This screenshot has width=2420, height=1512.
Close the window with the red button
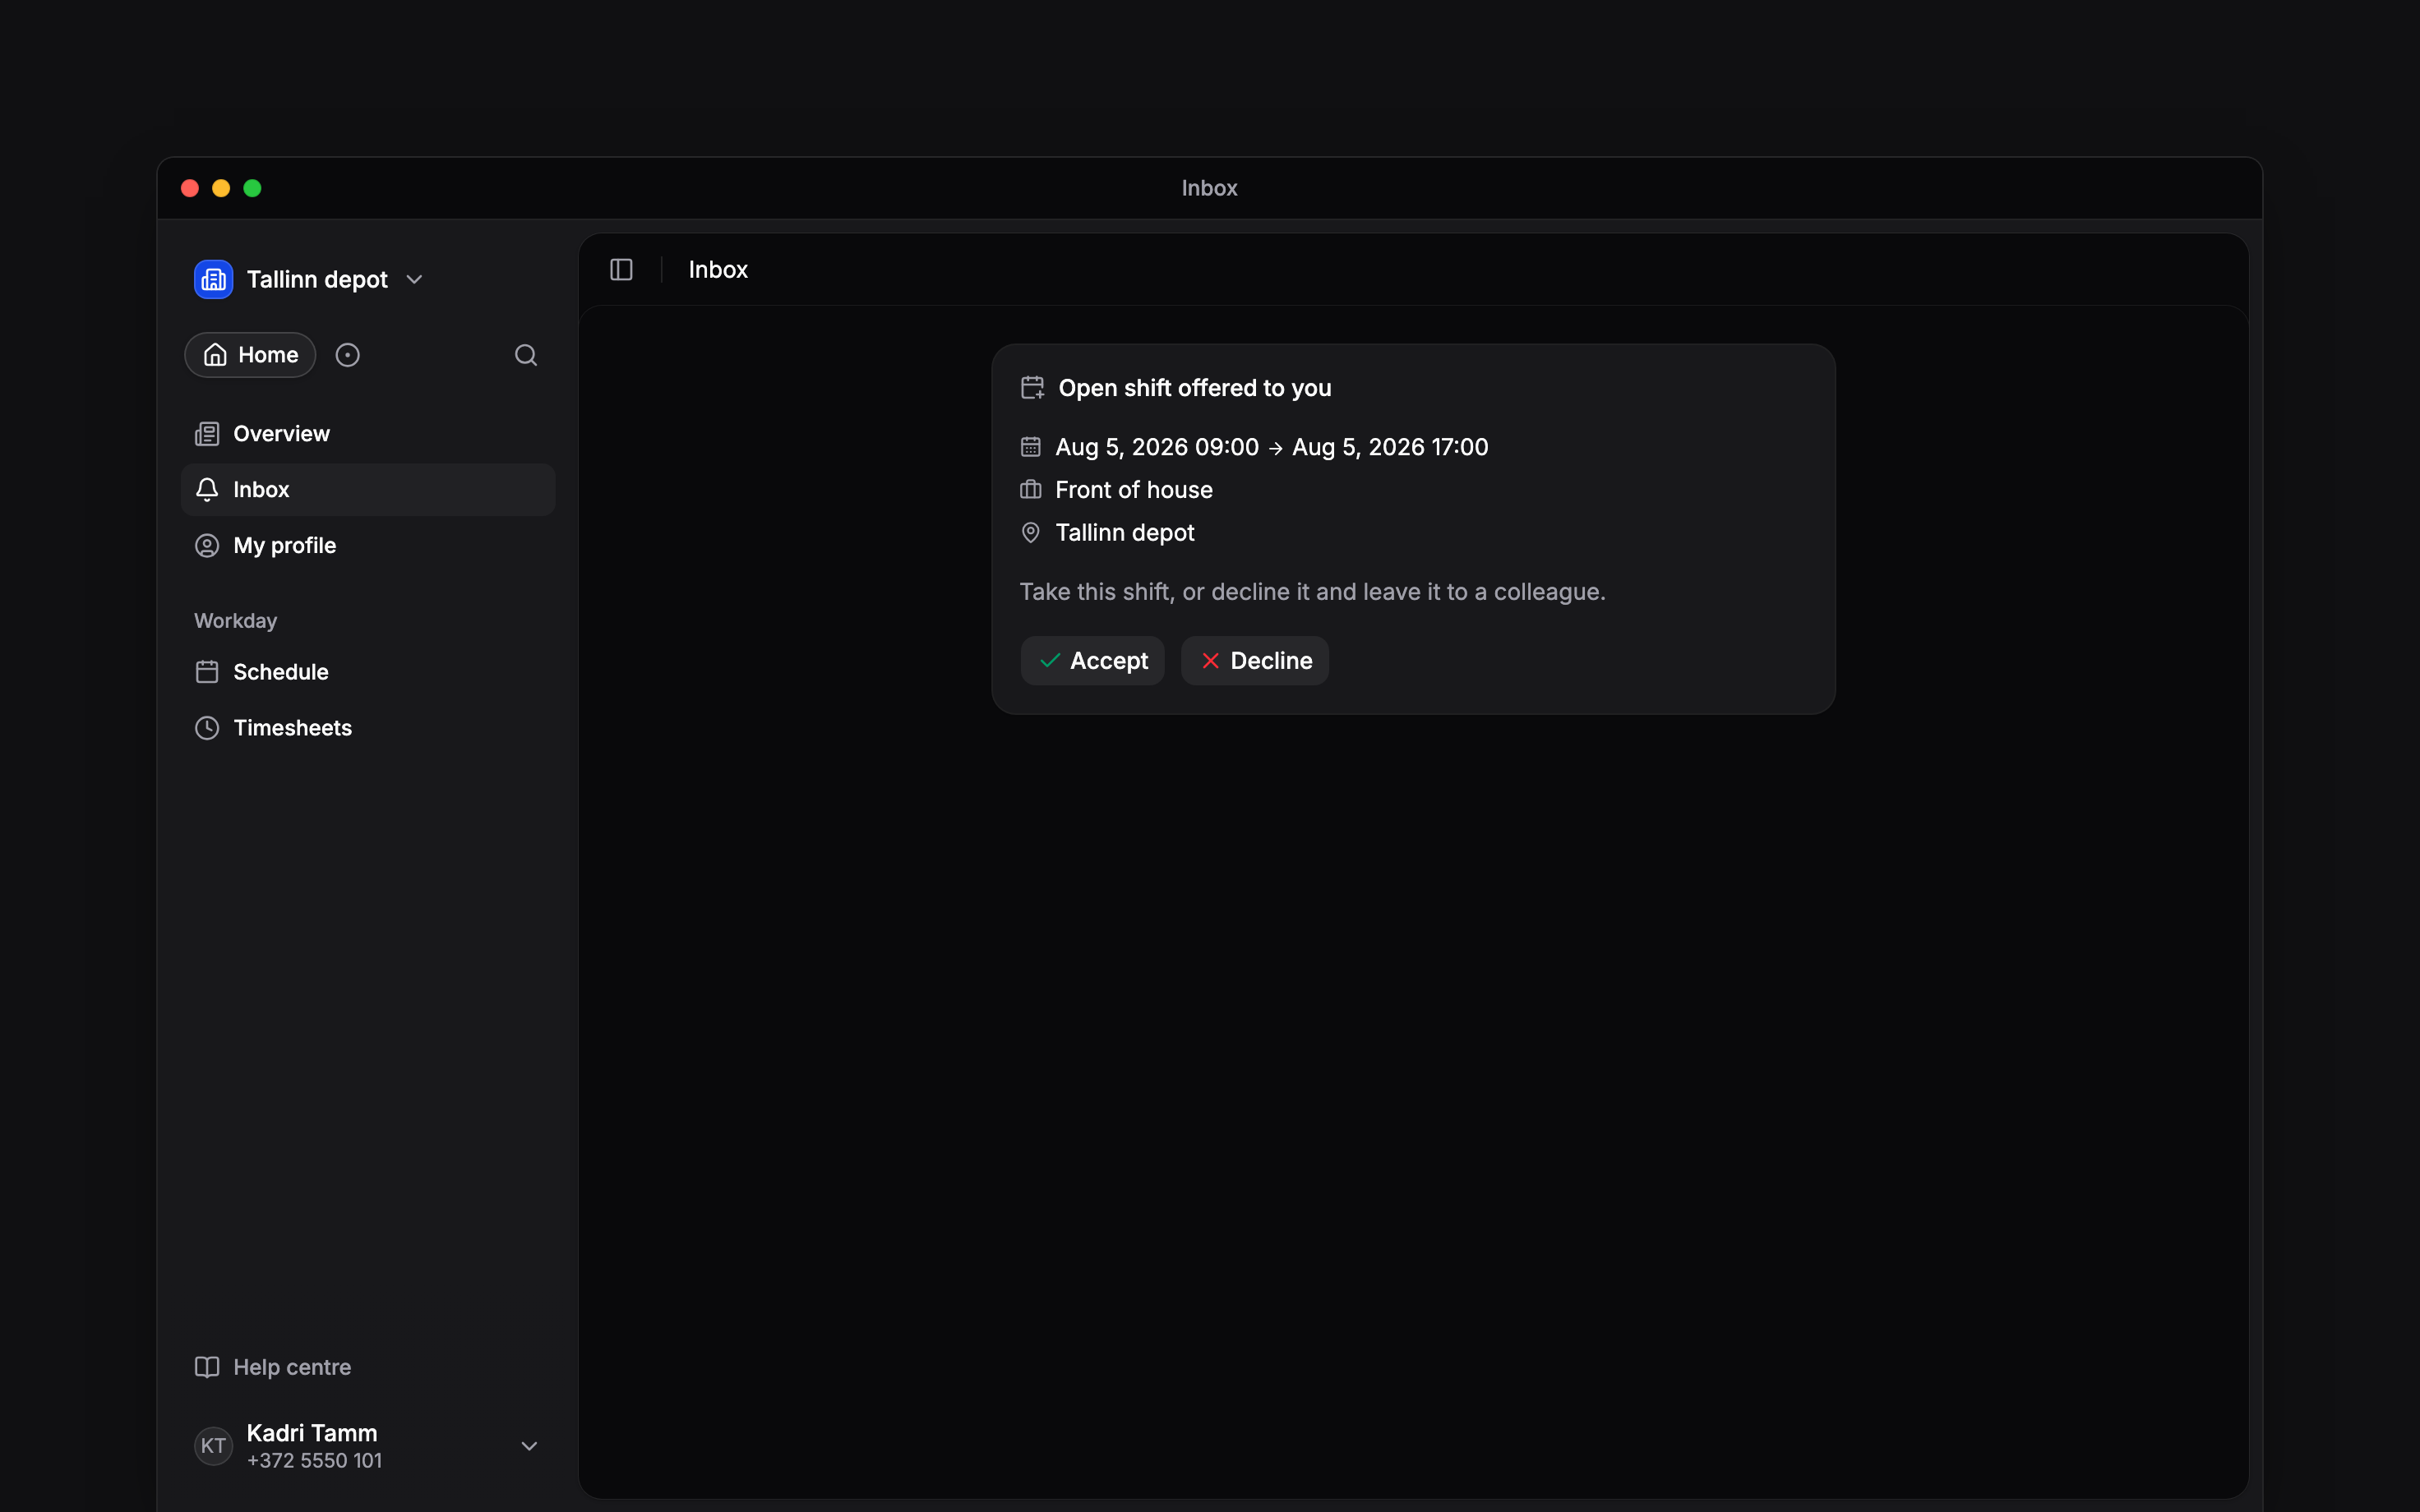point(190,188)
